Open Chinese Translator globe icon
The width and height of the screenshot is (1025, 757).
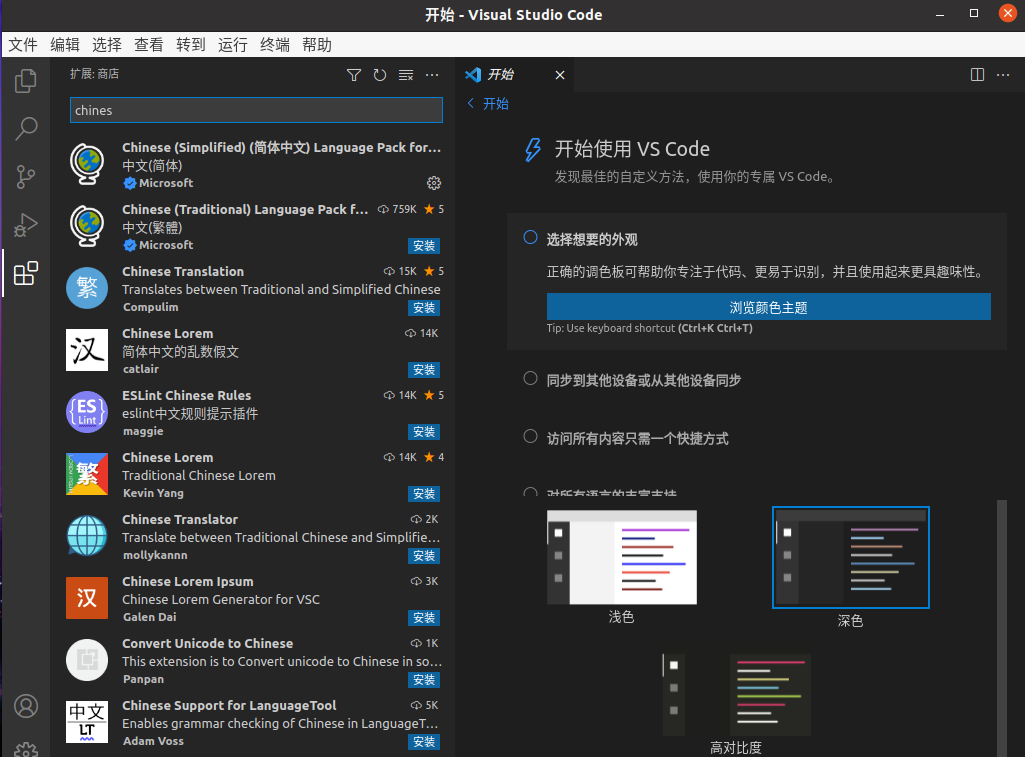(x=87, y=536)
